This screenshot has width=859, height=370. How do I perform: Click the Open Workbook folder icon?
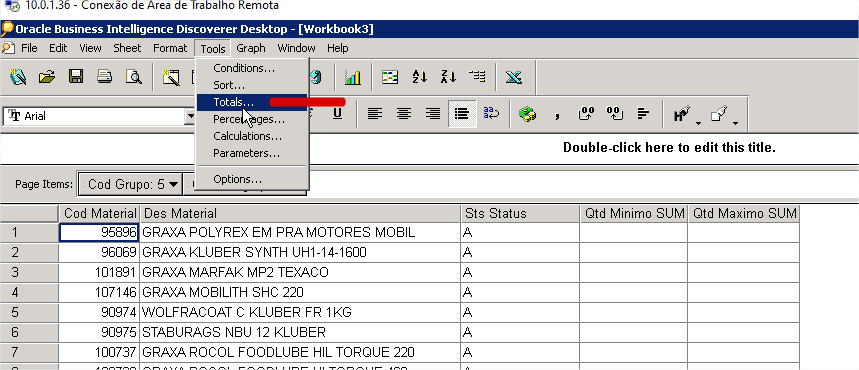[x=47, y=77]
